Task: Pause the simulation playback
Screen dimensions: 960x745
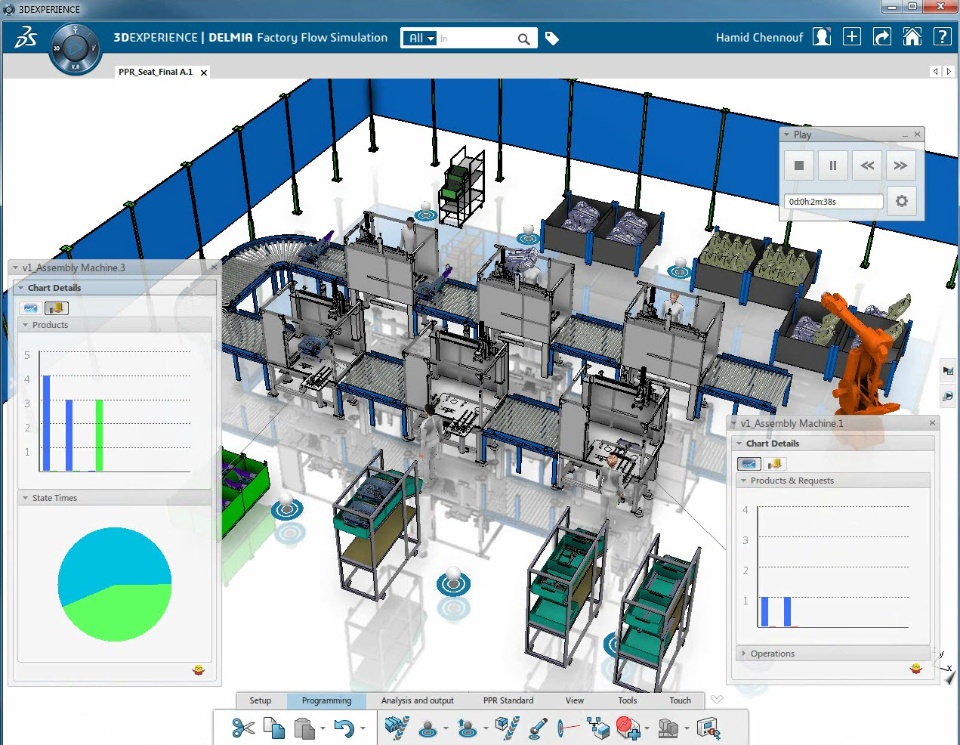Action: pos(833,165)
